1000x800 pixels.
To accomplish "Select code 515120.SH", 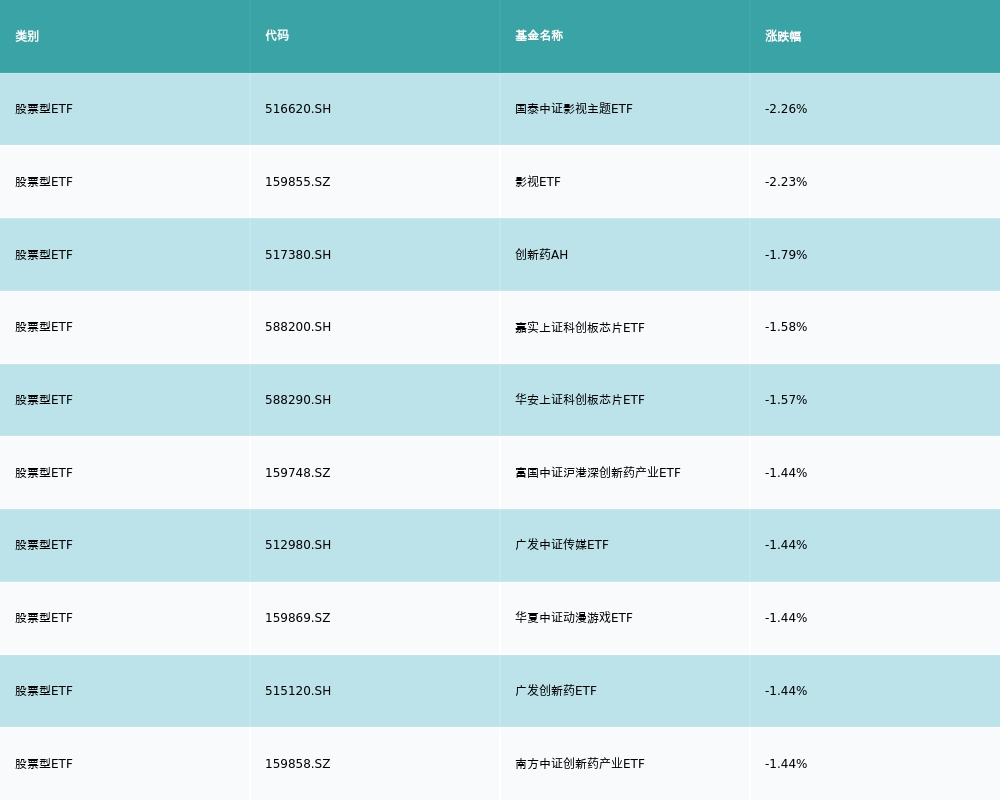I will point(298,691).
